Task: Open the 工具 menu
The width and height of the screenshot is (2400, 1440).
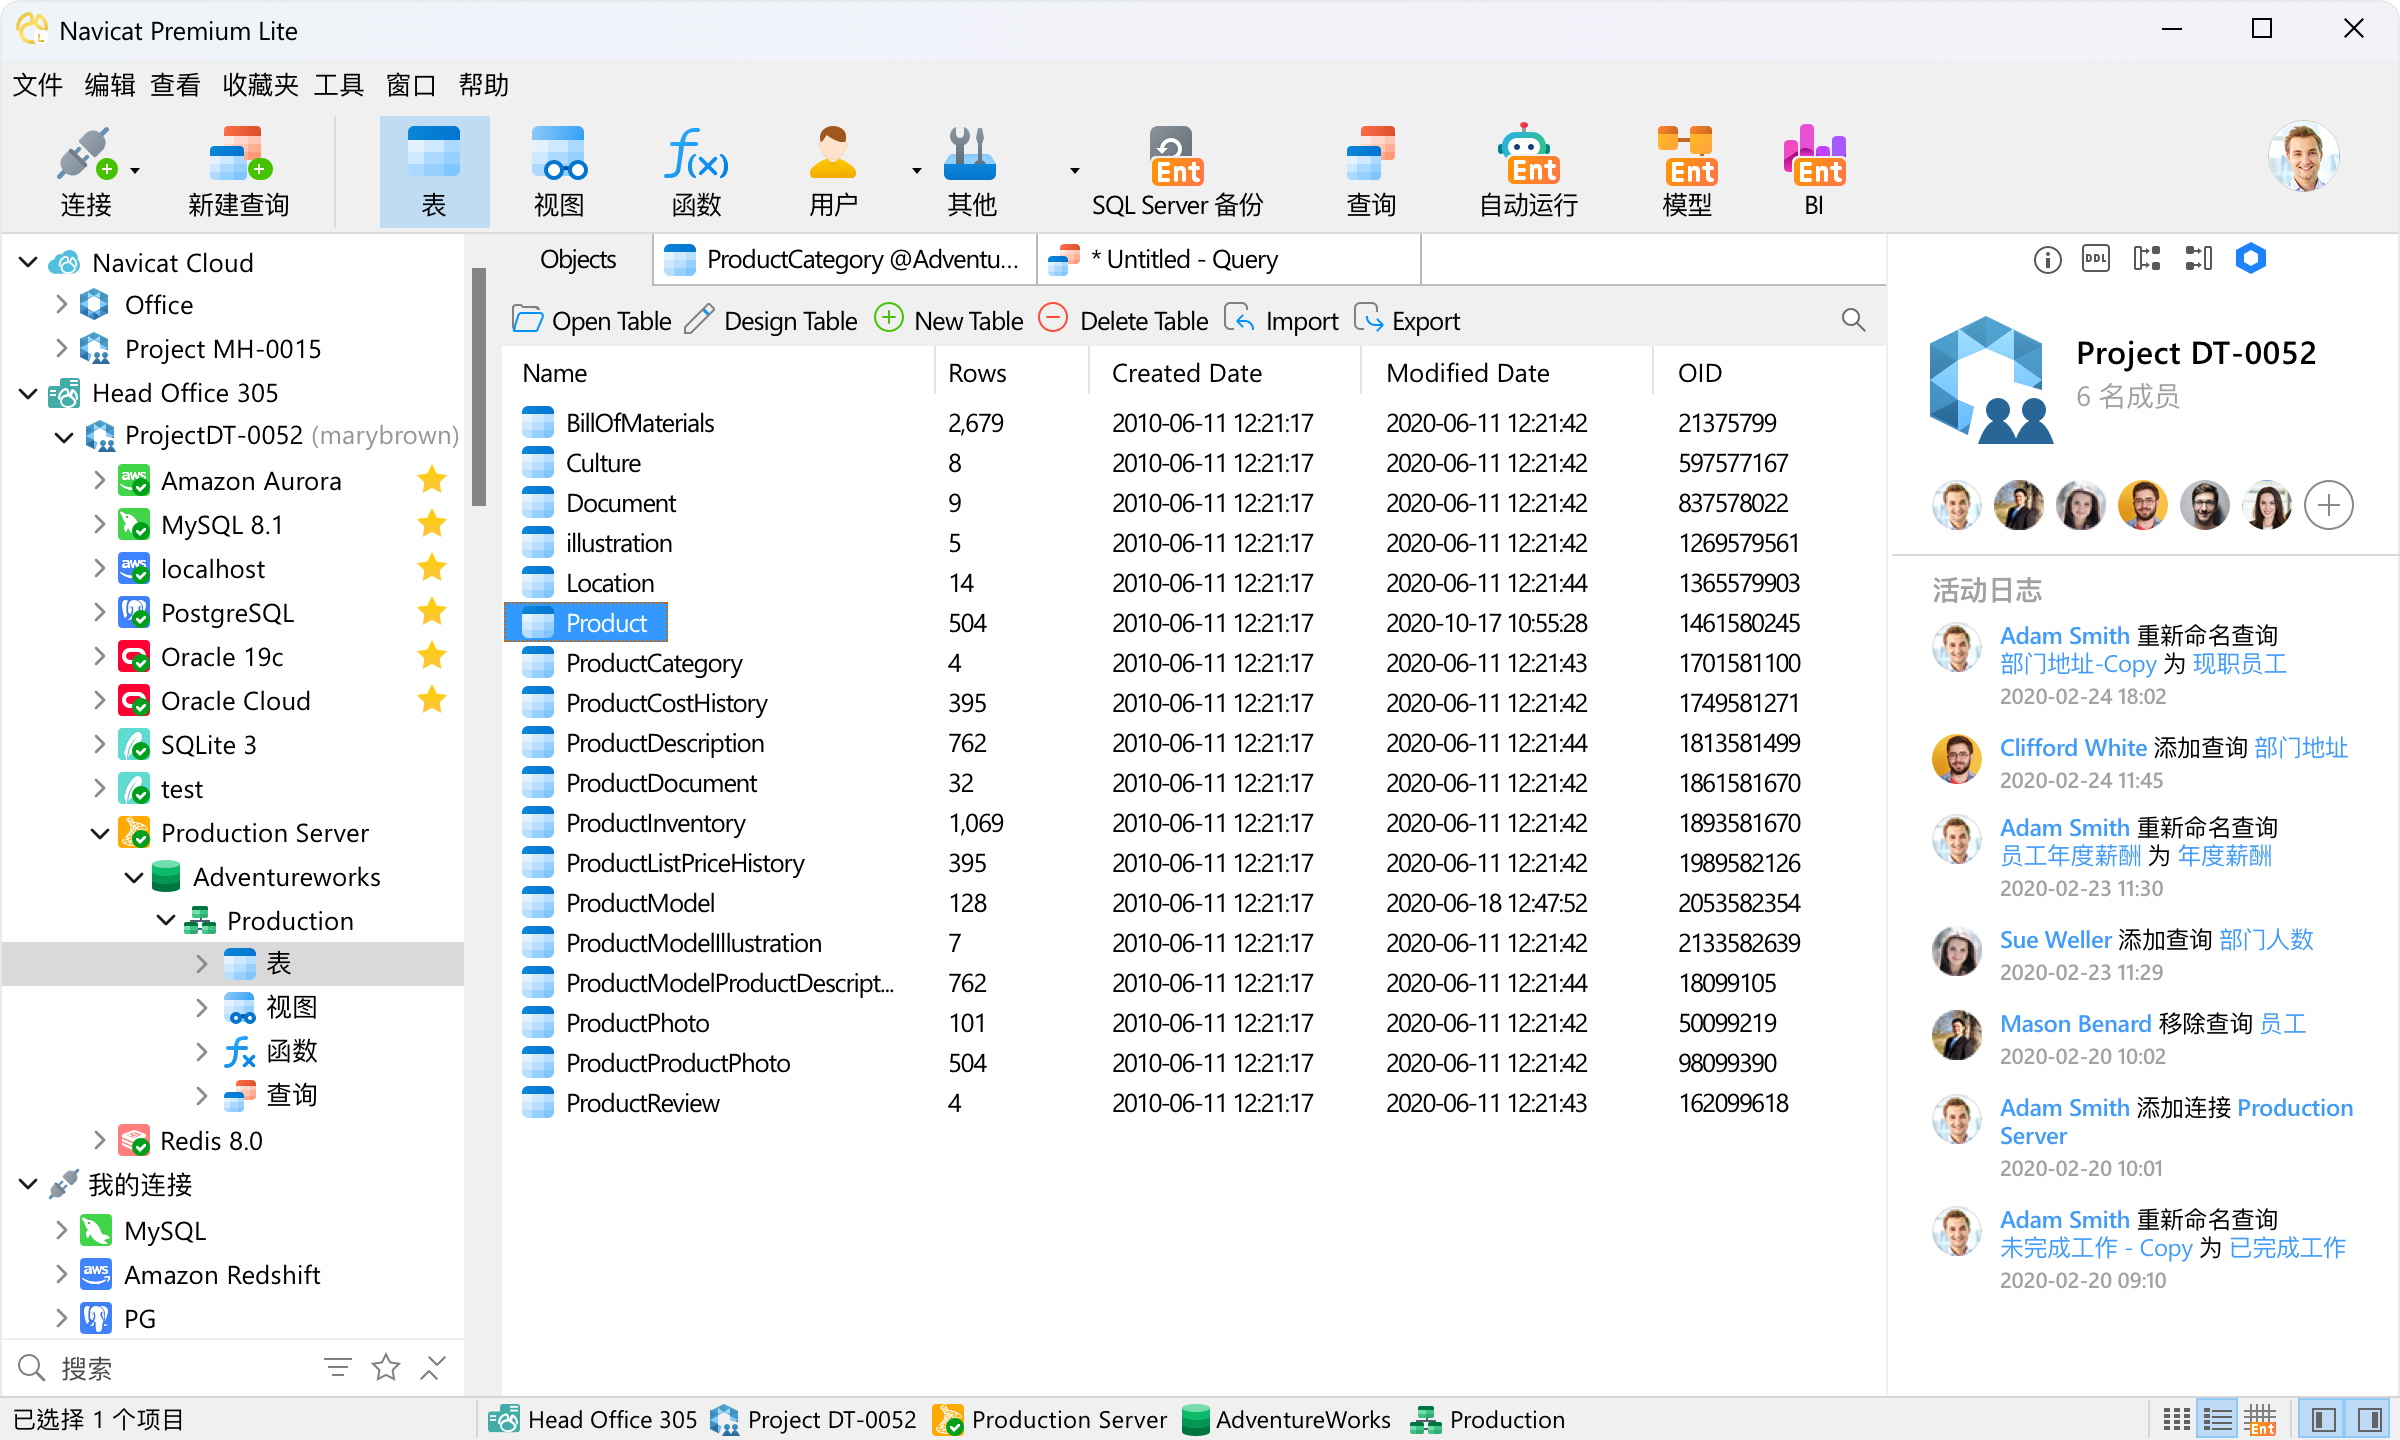Action: [x=338, y=85]
